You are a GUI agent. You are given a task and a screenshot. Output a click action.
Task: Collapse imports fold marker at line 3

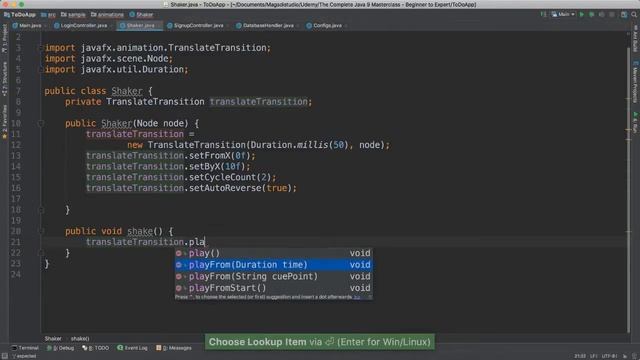tap(40, 48)
